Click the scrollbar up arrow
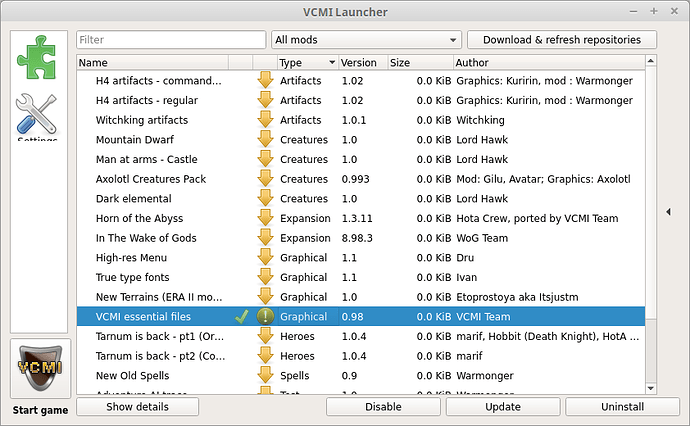Image resolution: width=690 pixels, height=426 pixels. click(x=651, y=61)
